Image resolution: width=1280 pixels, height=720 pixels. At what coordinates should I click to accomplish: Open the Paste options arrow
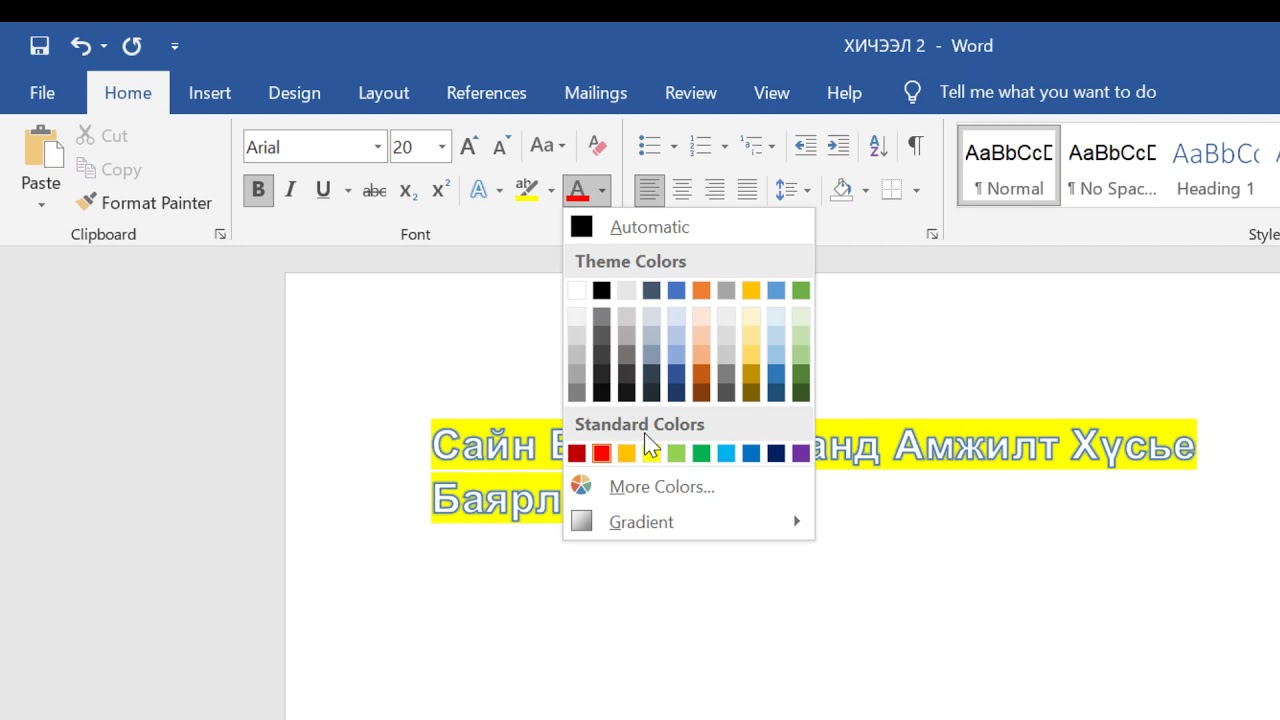[41, 205]
